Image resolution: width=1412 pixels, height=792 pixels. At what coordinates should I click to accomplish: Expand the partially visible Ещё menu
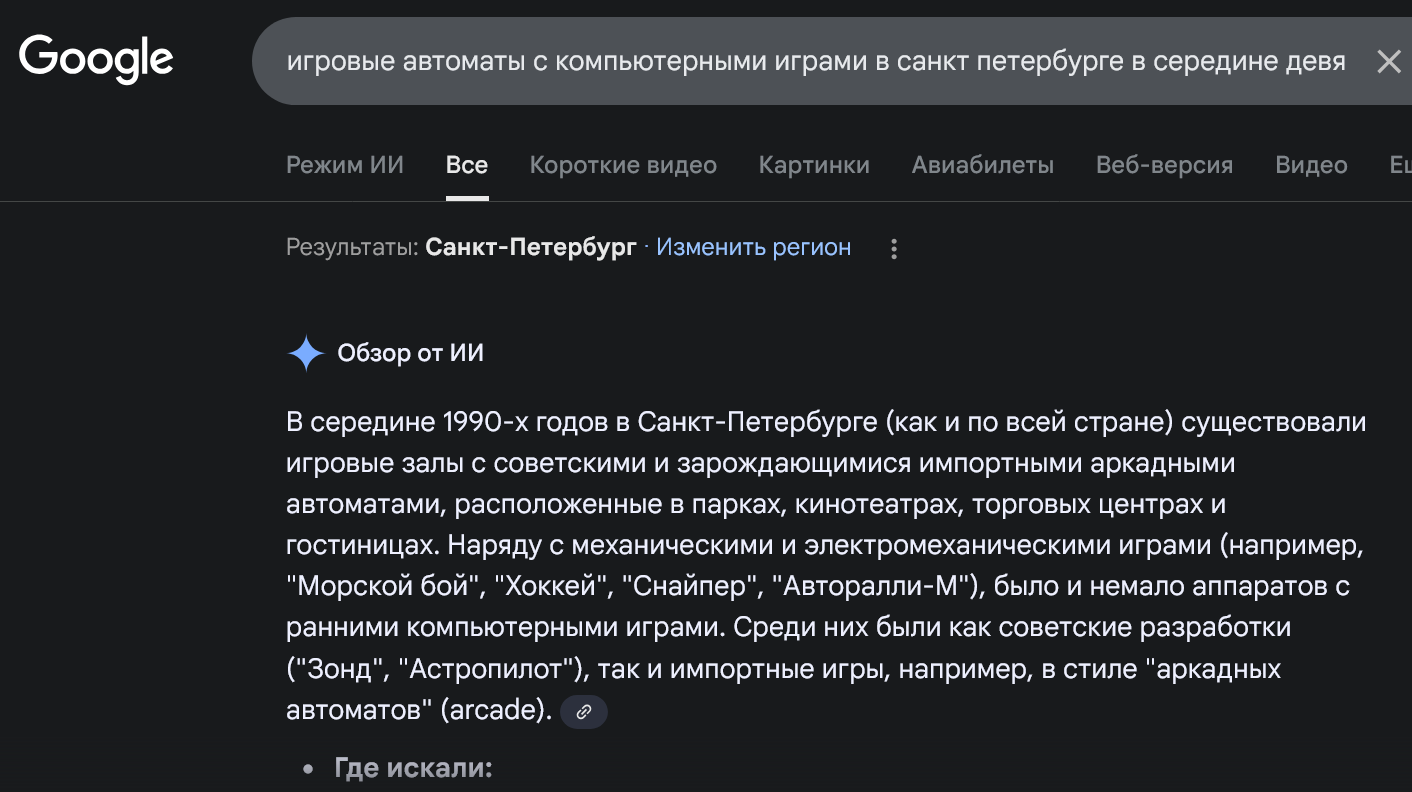click(x=1399, y=165)
